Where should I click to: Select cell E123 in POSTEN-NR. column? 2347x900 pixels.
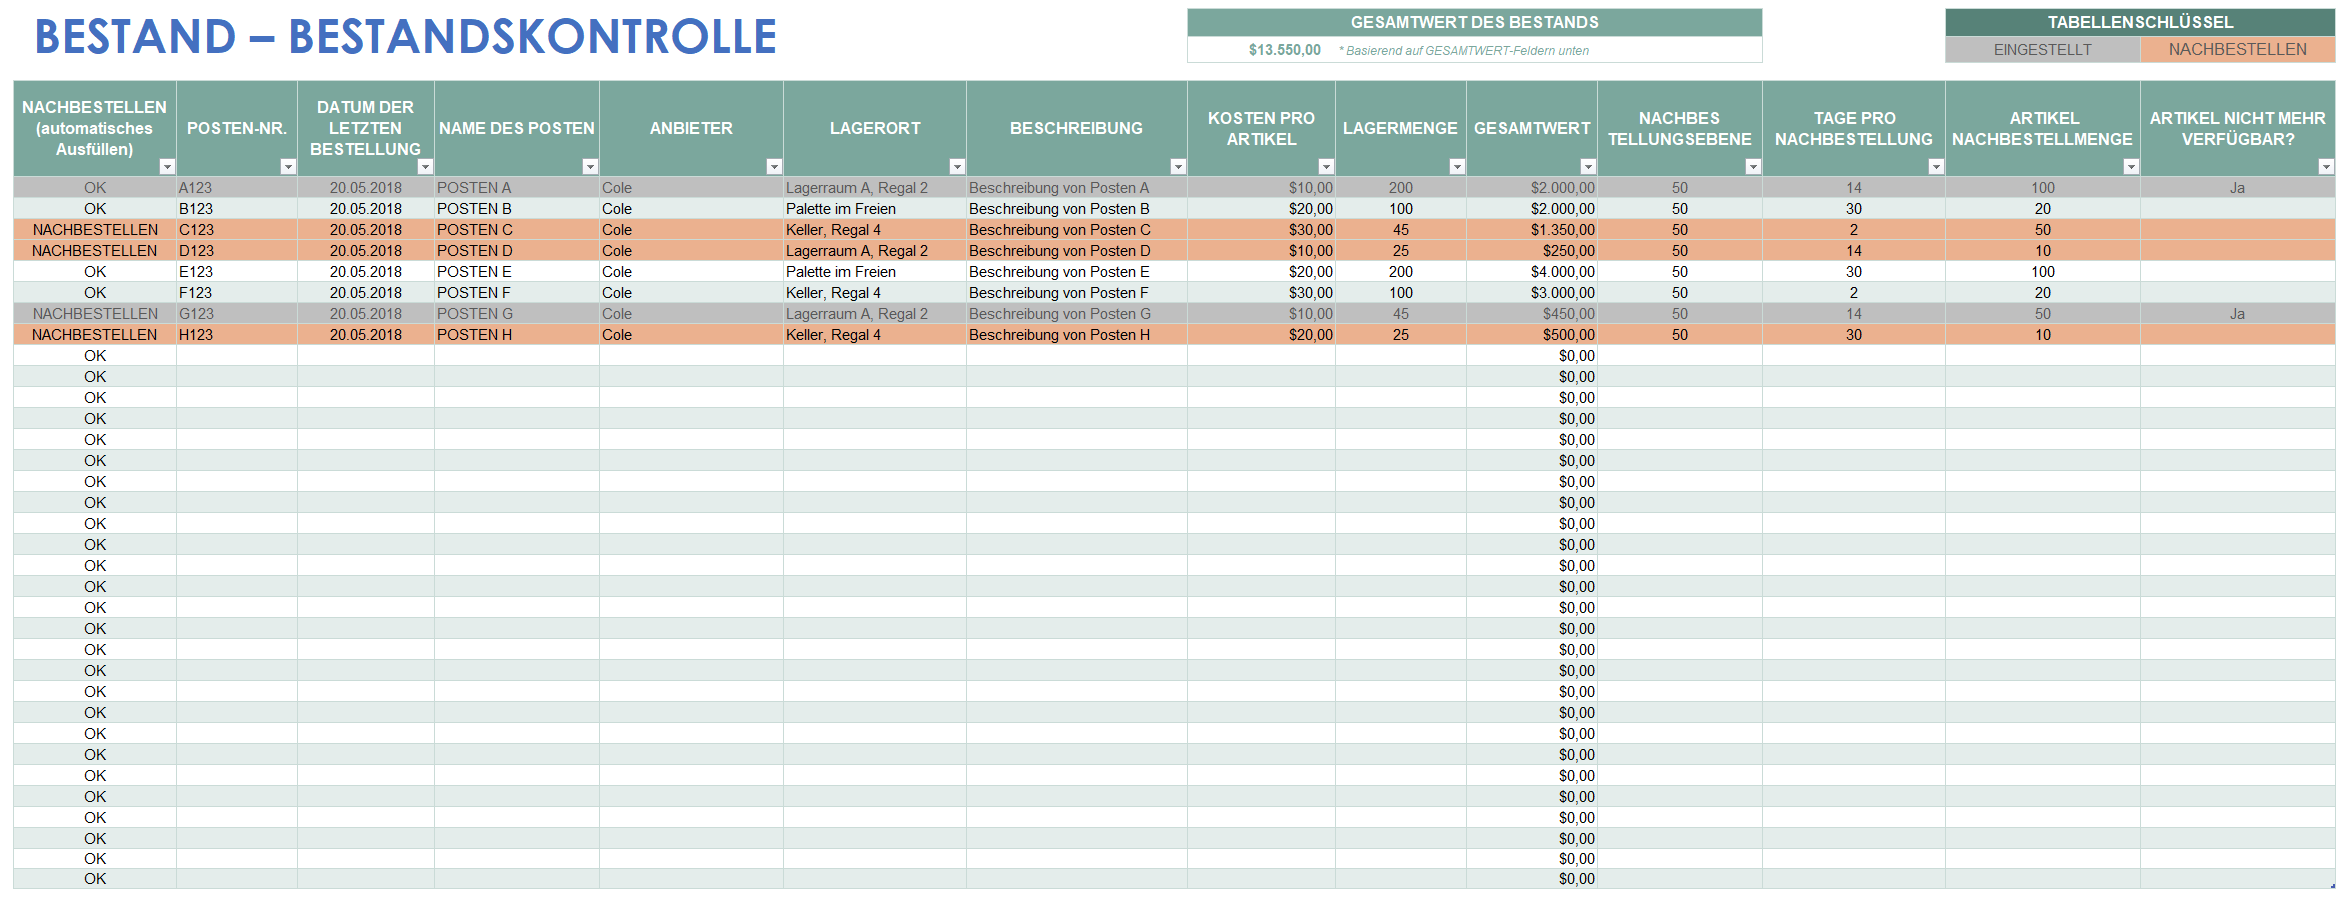click(x=237, y=272)
